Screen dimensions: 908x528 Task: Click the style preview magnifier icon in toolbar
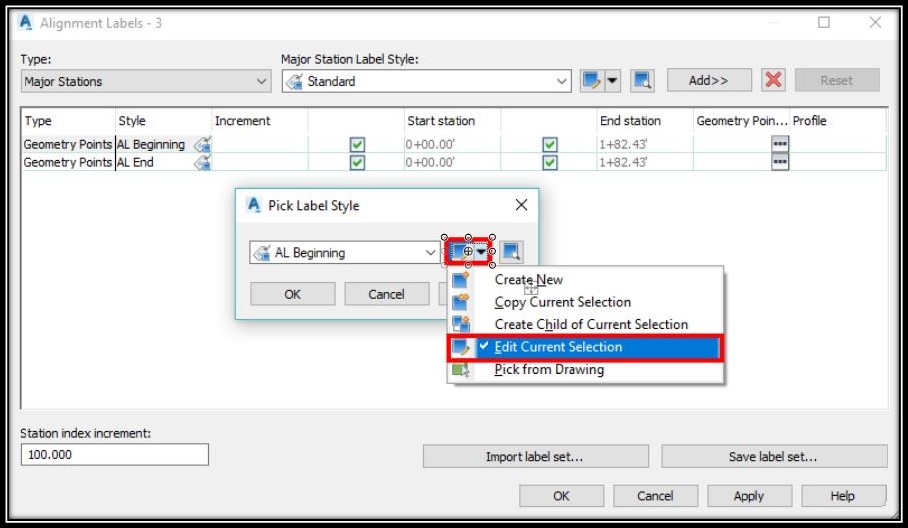[642, 80]
